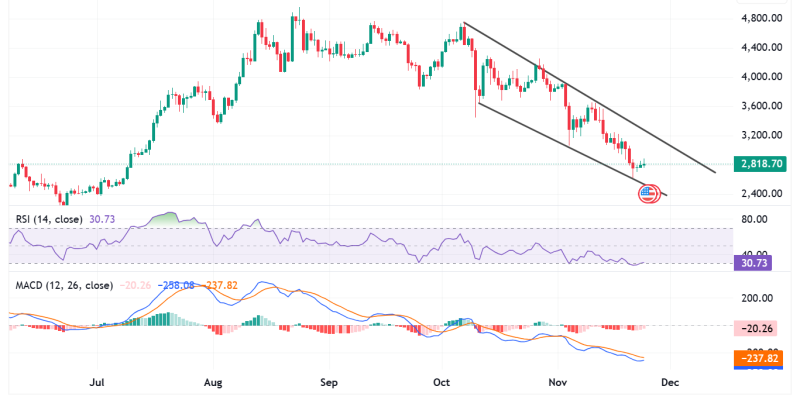Click the 3,600.00 price scale label
This screenshot has width=800, height=400.
758,106
